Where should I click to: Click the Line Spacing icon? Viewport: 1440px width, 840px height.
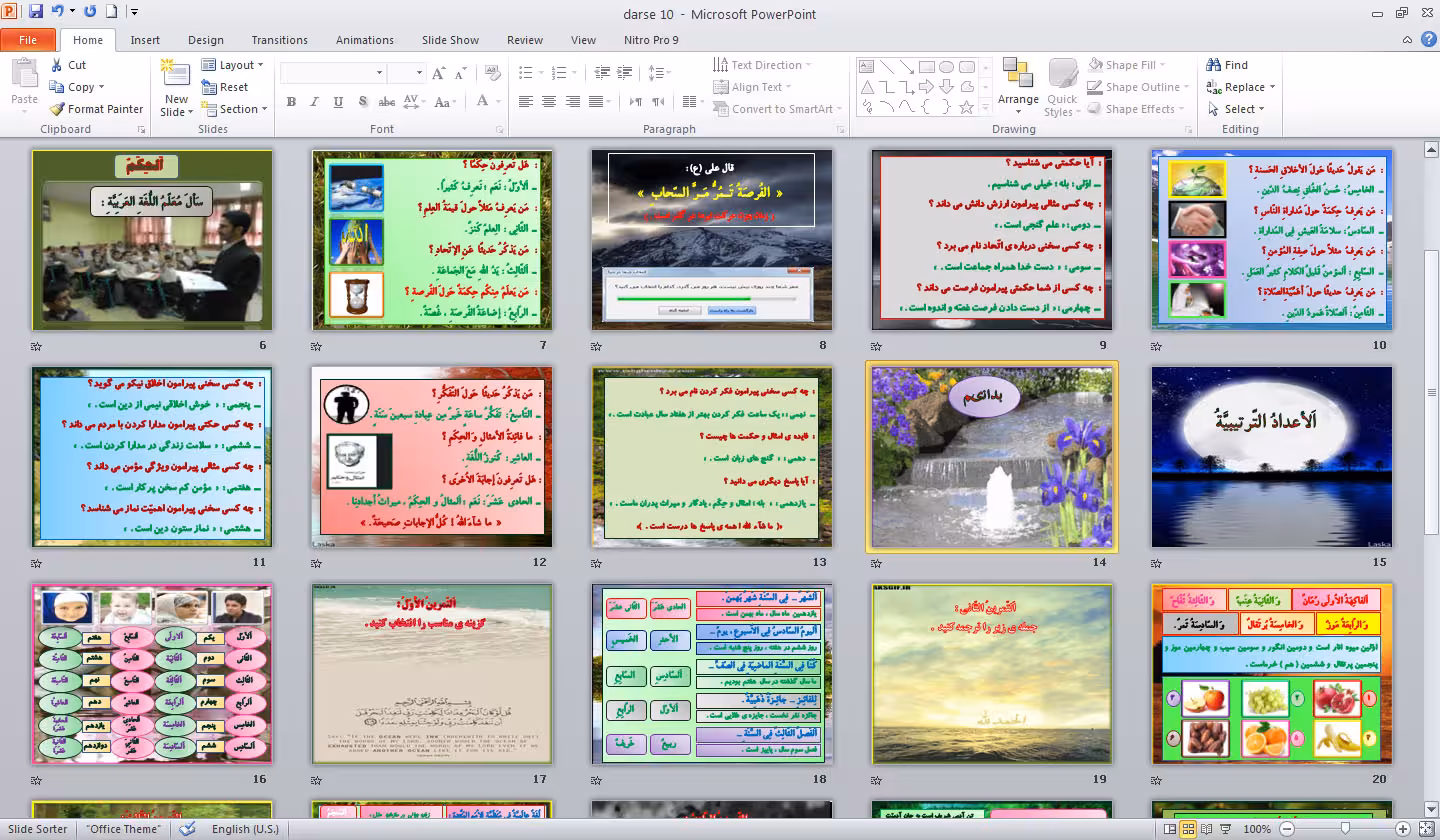click(658, 73)
